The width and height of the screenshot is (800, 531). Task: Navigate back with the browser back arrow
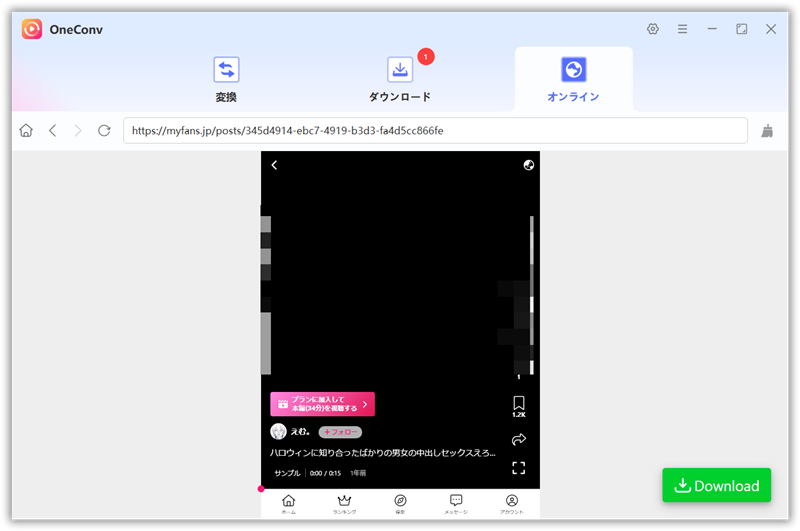pos(53,131)
